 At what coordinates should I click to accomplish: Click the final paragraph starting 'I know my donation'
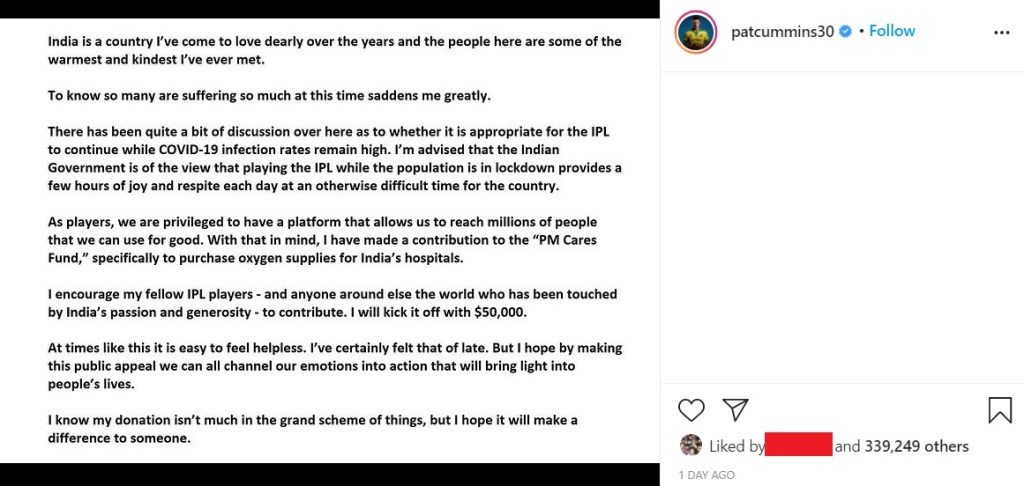click(312, 428)
